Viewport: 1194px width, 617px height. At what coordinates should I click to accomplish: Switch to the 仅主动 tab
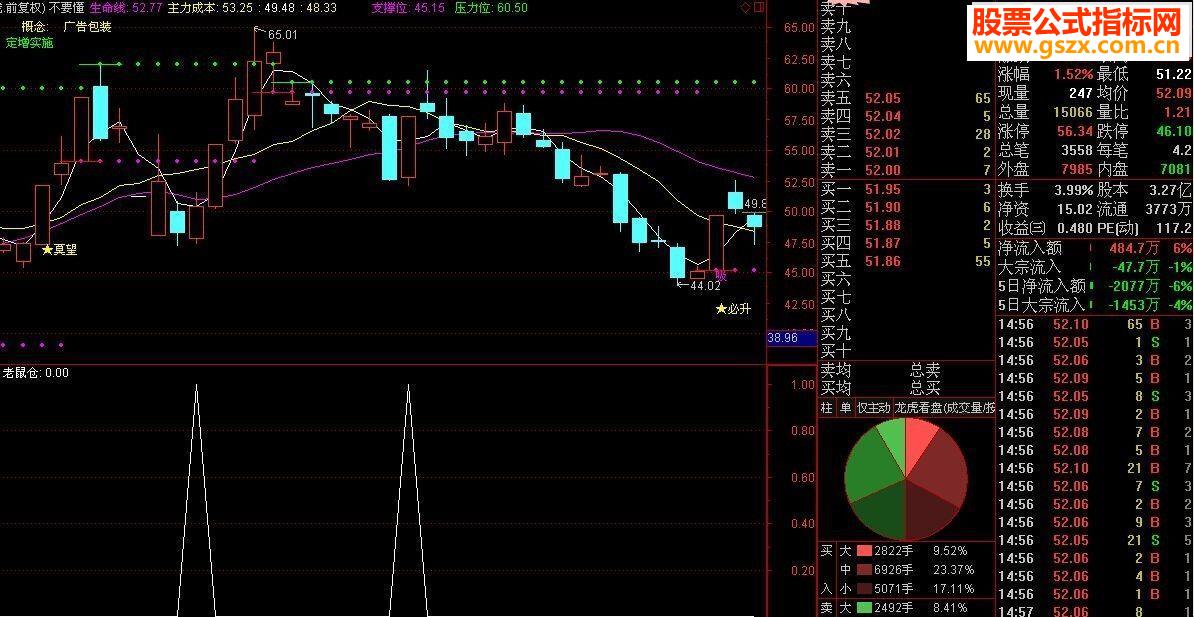click(873, 408)
